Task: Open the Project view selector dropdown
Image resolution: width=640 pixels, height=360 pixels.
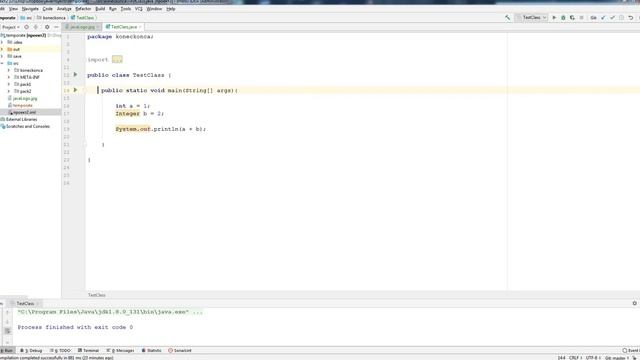Action: pyautogui.click(x=11, y=27)
